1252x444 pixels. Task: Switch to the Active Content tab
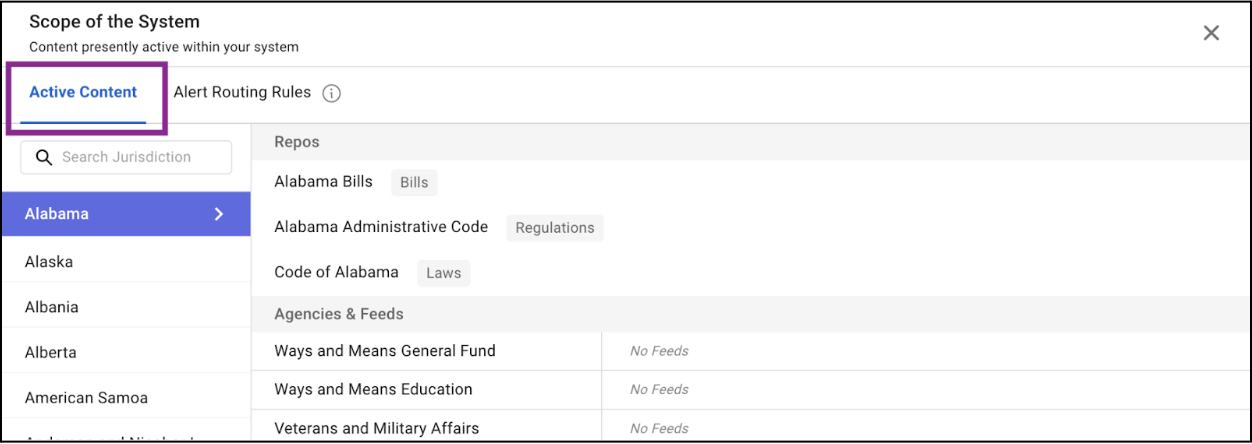coord(83,92)
